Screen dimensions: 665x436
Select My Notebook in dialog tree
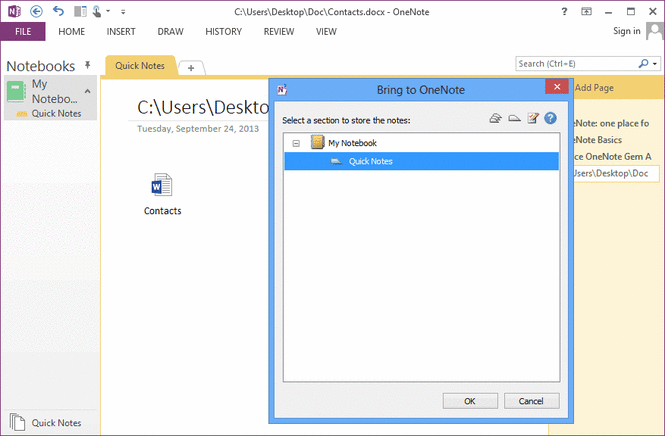pos(352,143)
